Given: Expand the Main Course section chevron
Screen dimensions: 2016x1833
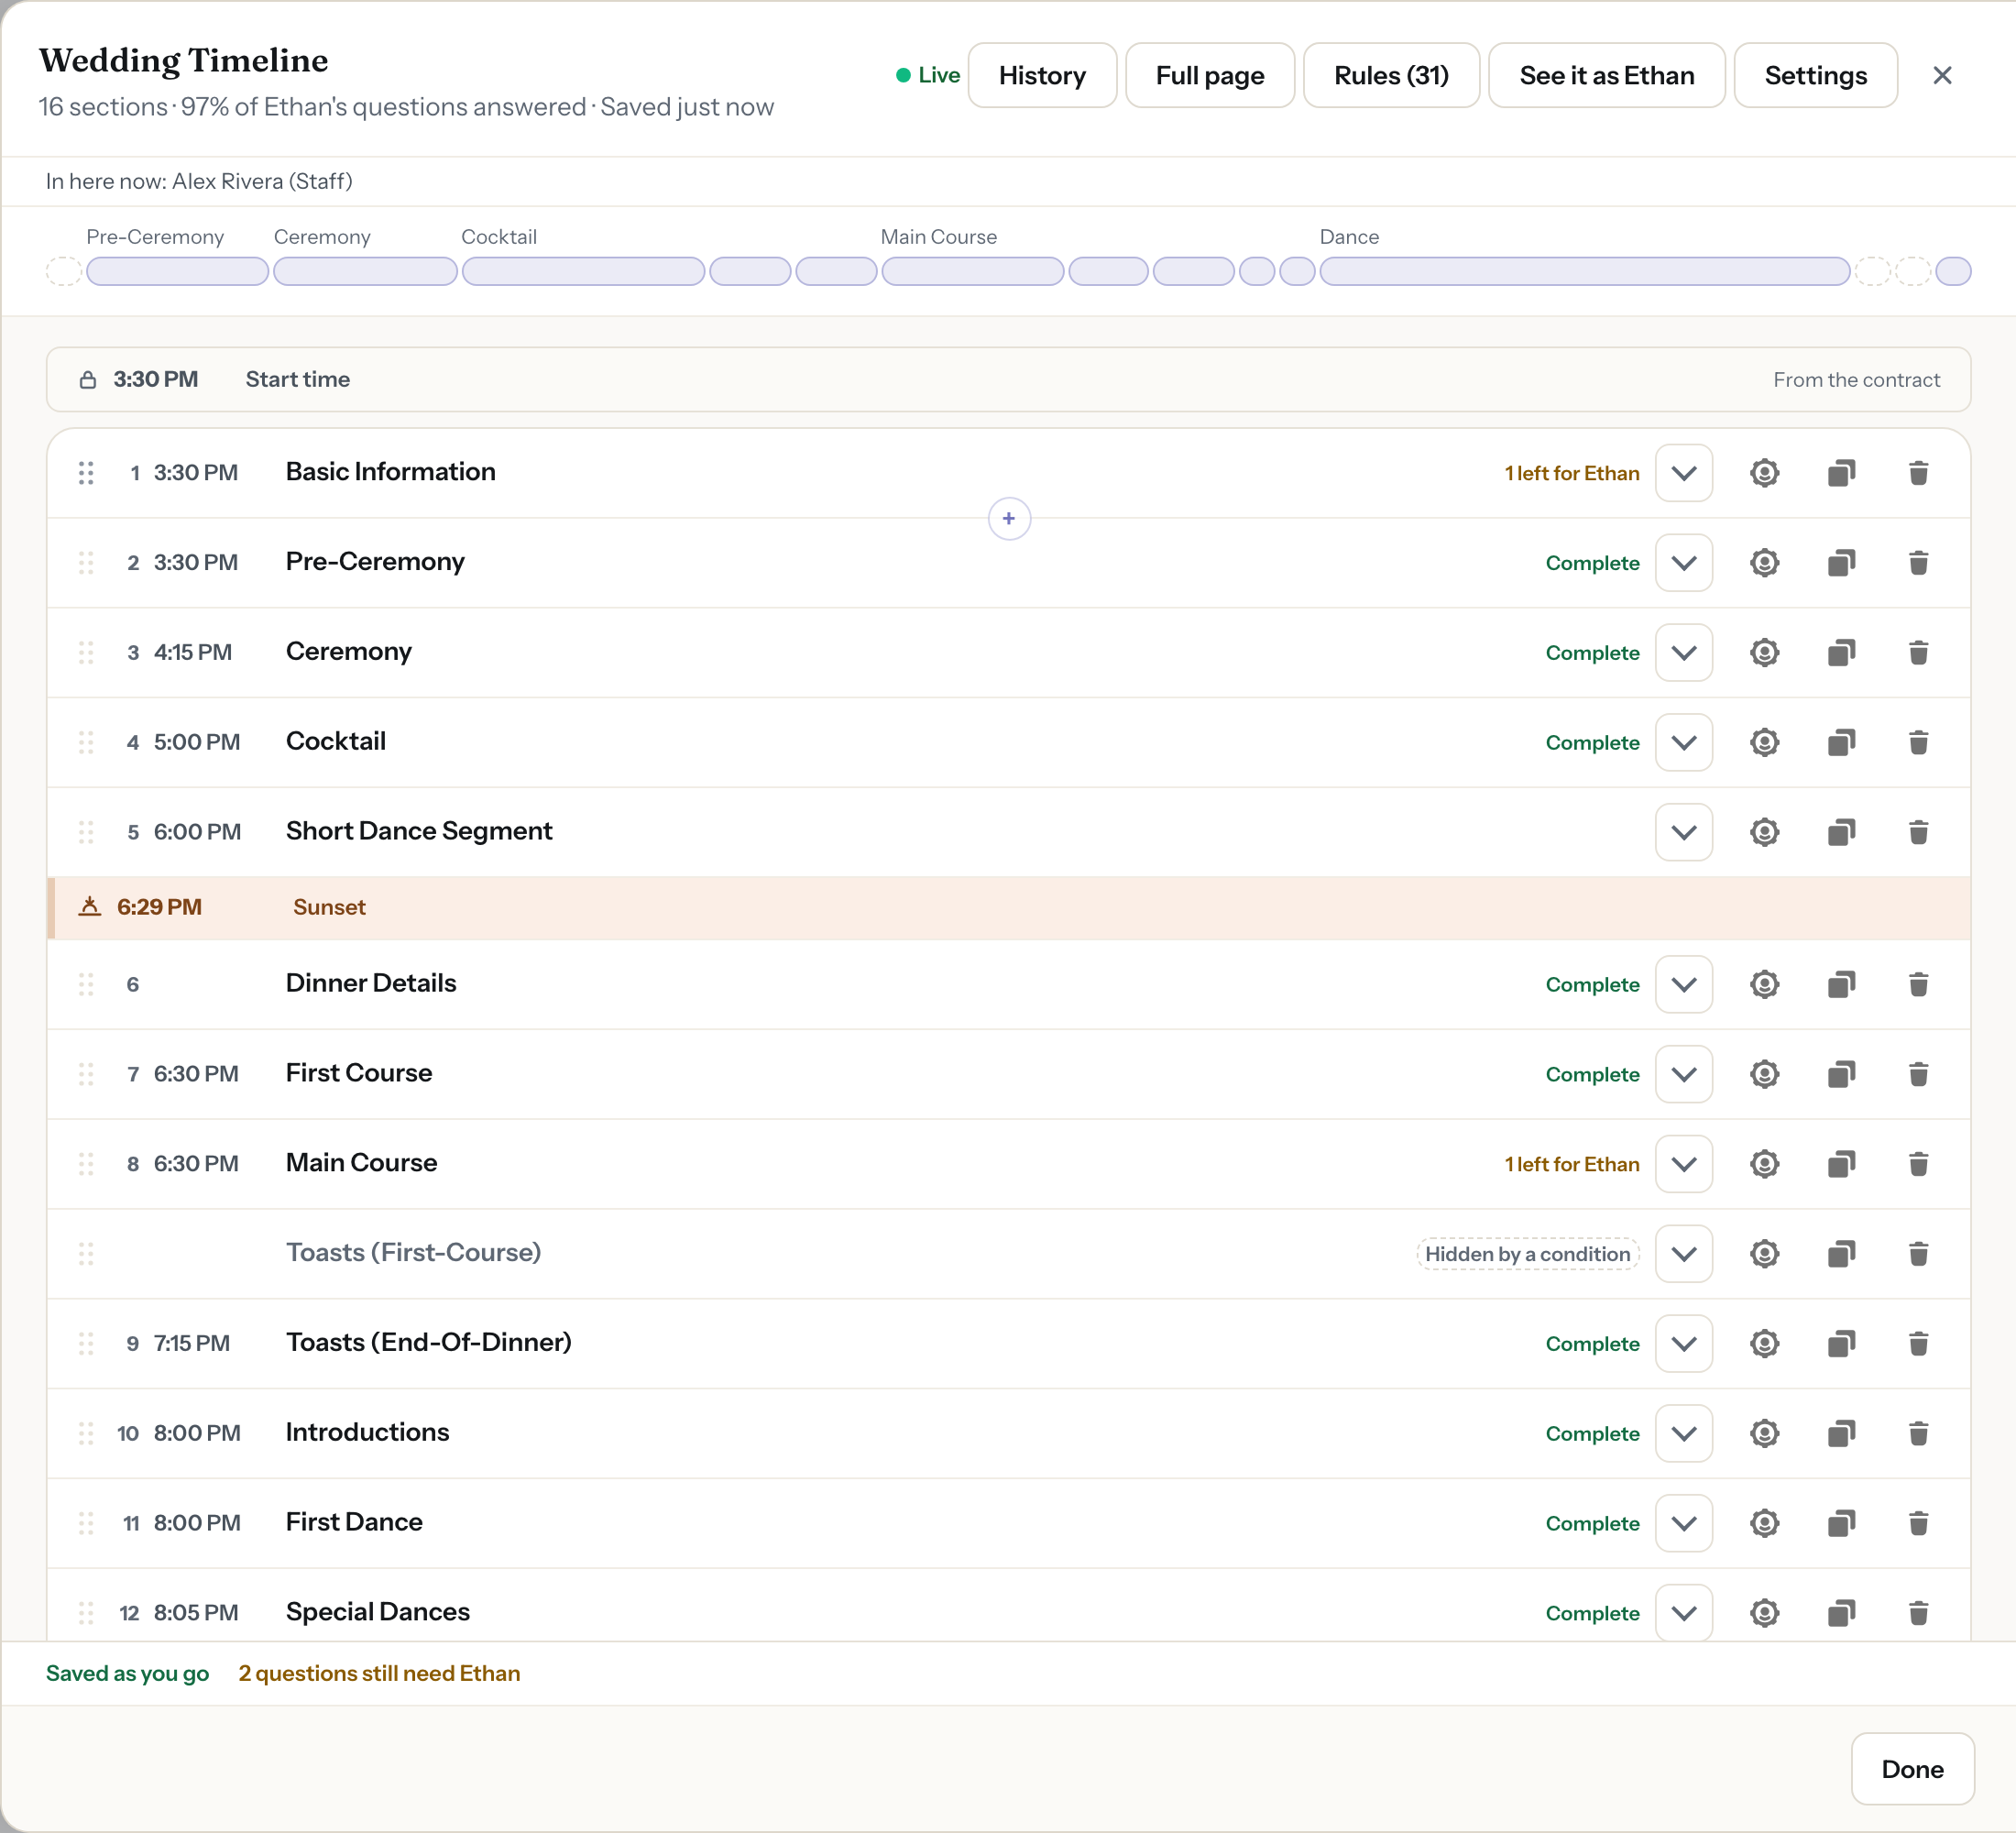Looking at the screenshot, I should pyautogui.click(x=1683, y=1164).
